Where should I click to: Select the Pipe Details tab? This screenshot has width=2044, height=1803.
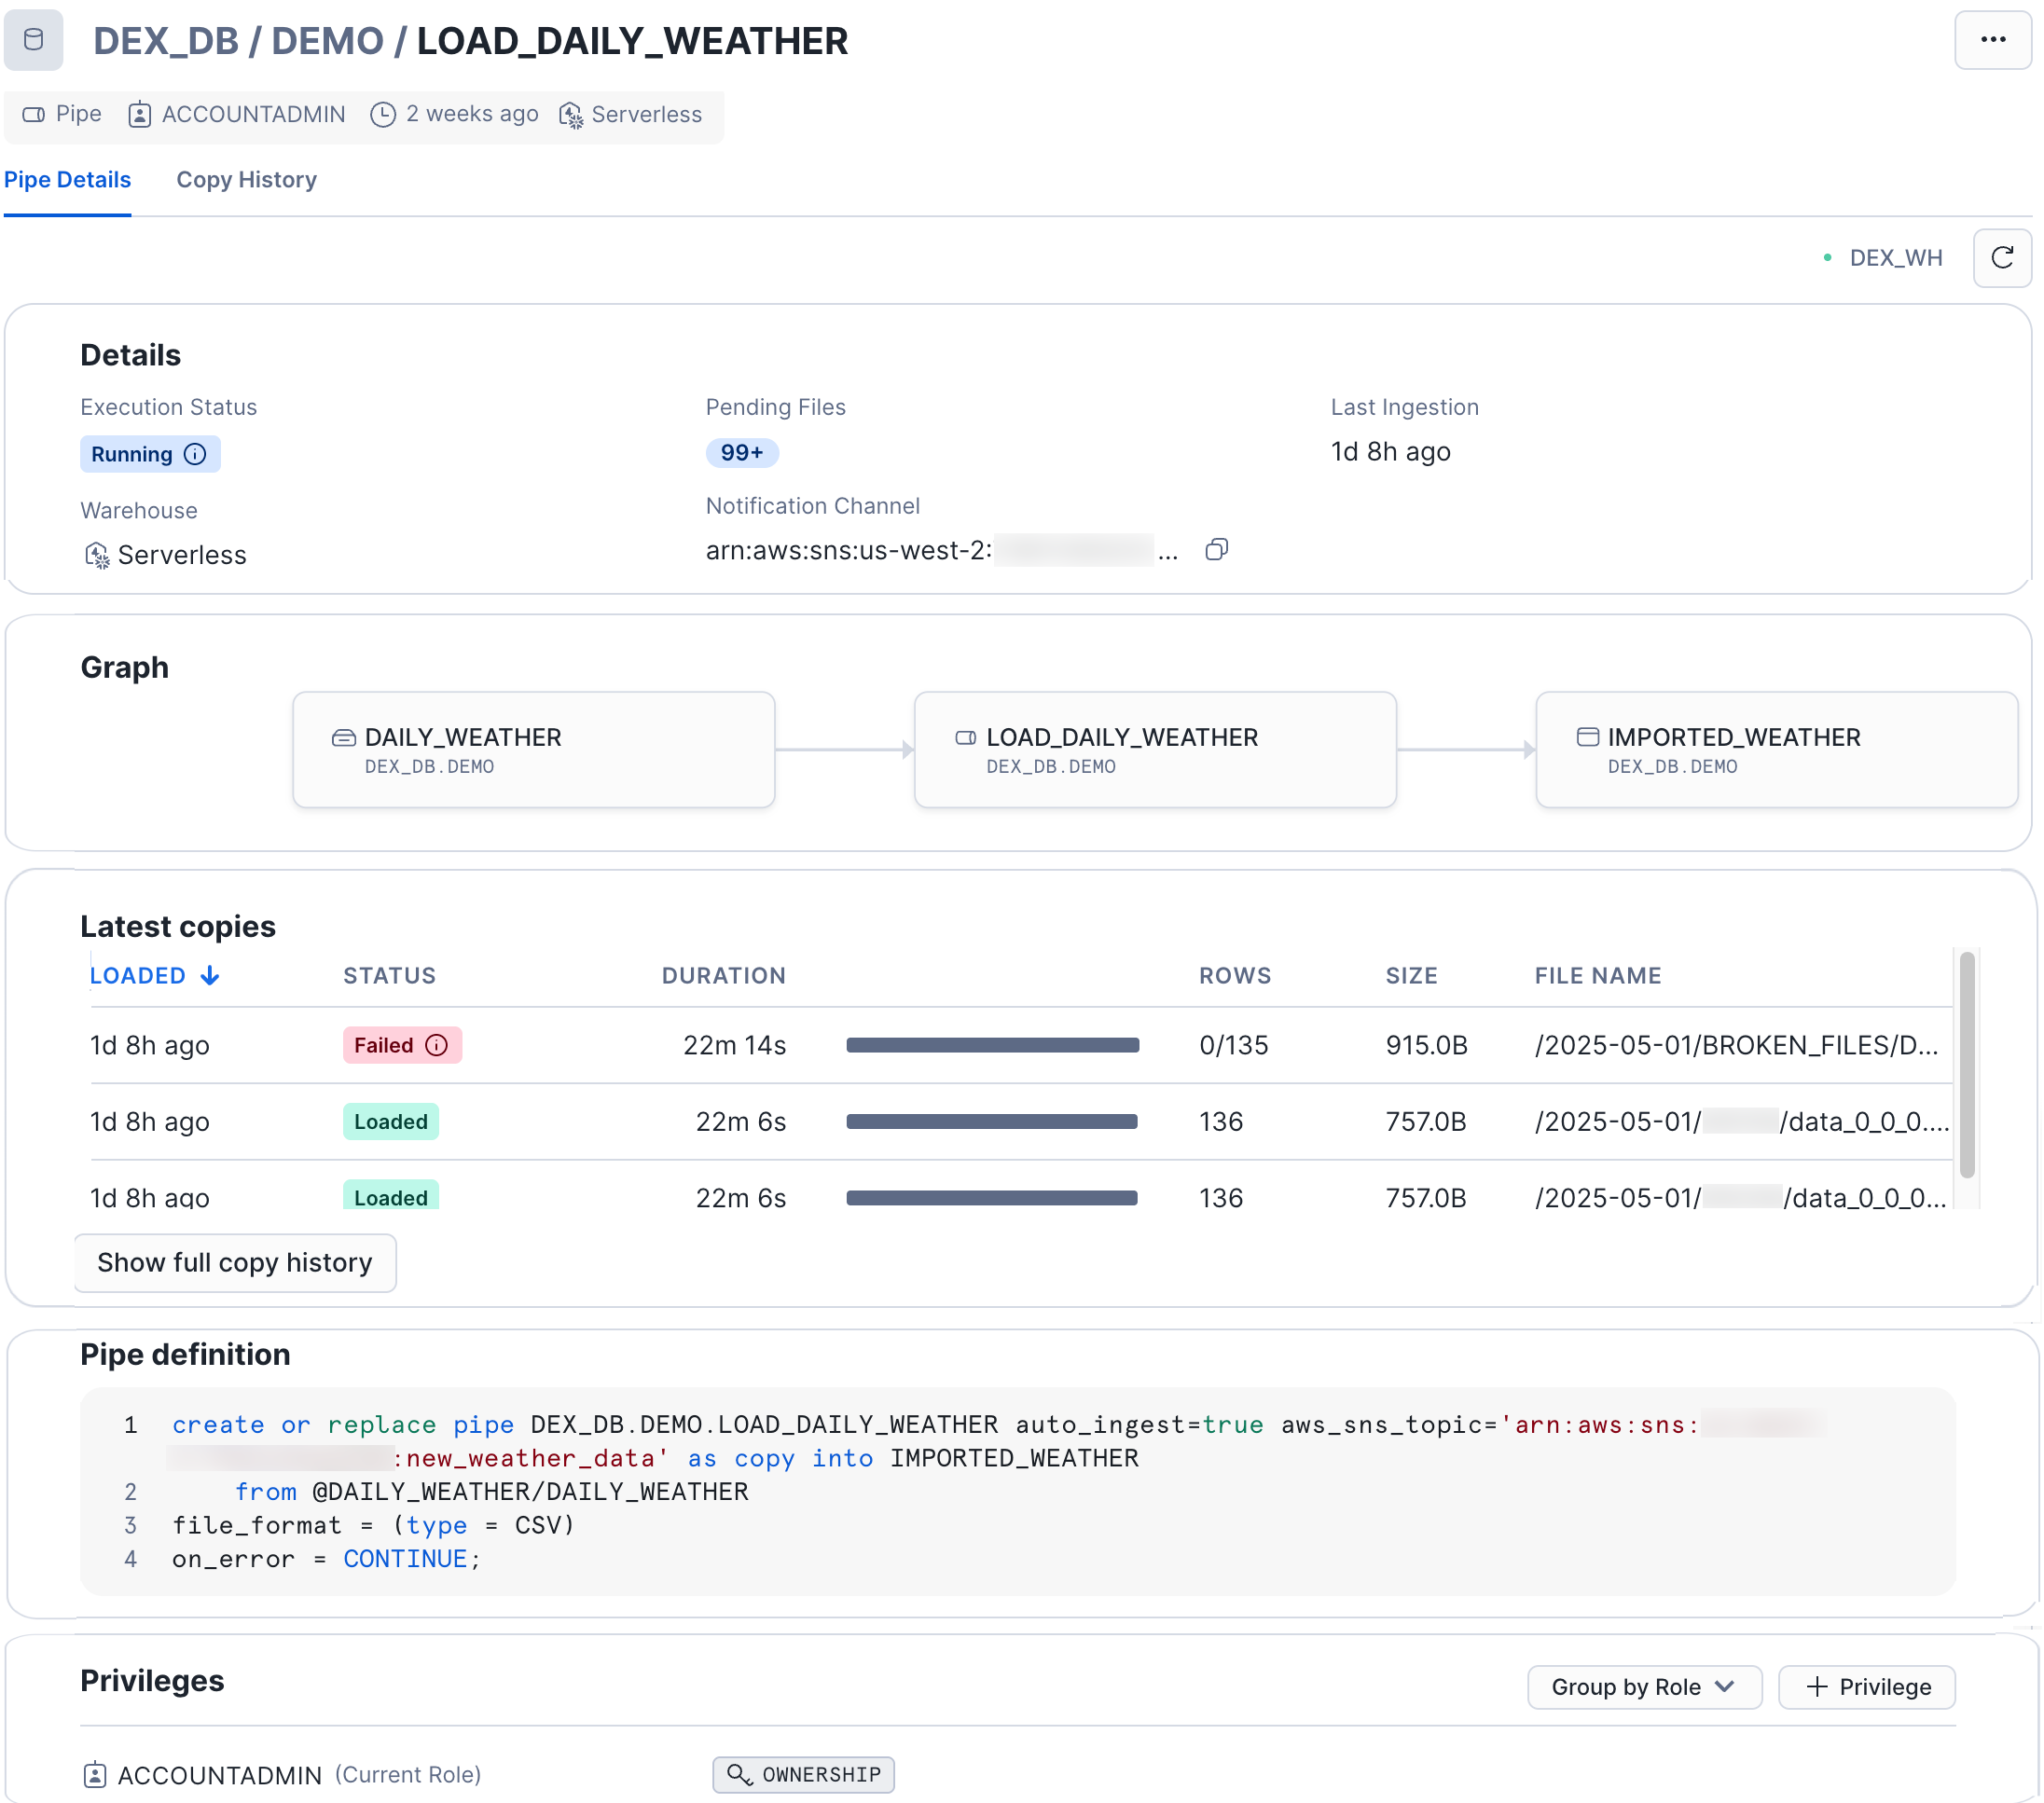(67, 180)
